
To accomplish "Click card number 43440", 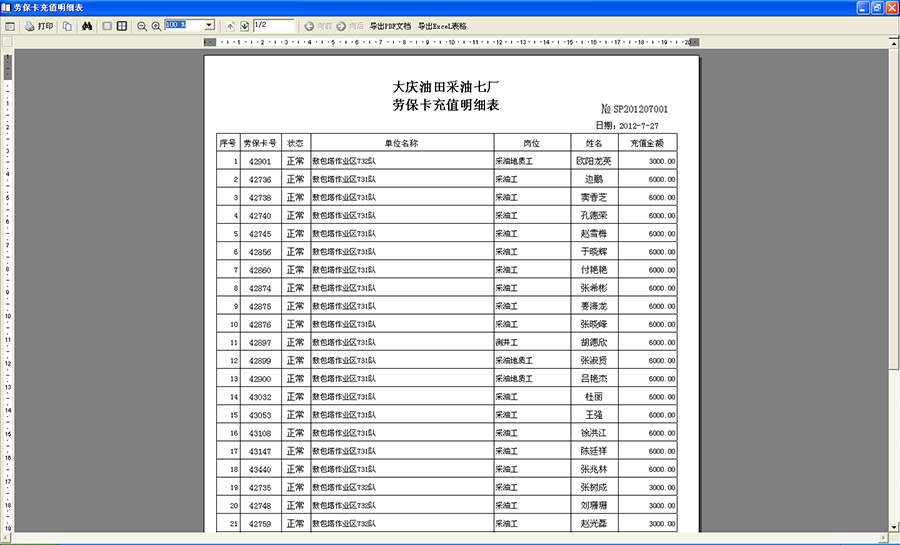I will pyautogui.click(x=260, y=469).
